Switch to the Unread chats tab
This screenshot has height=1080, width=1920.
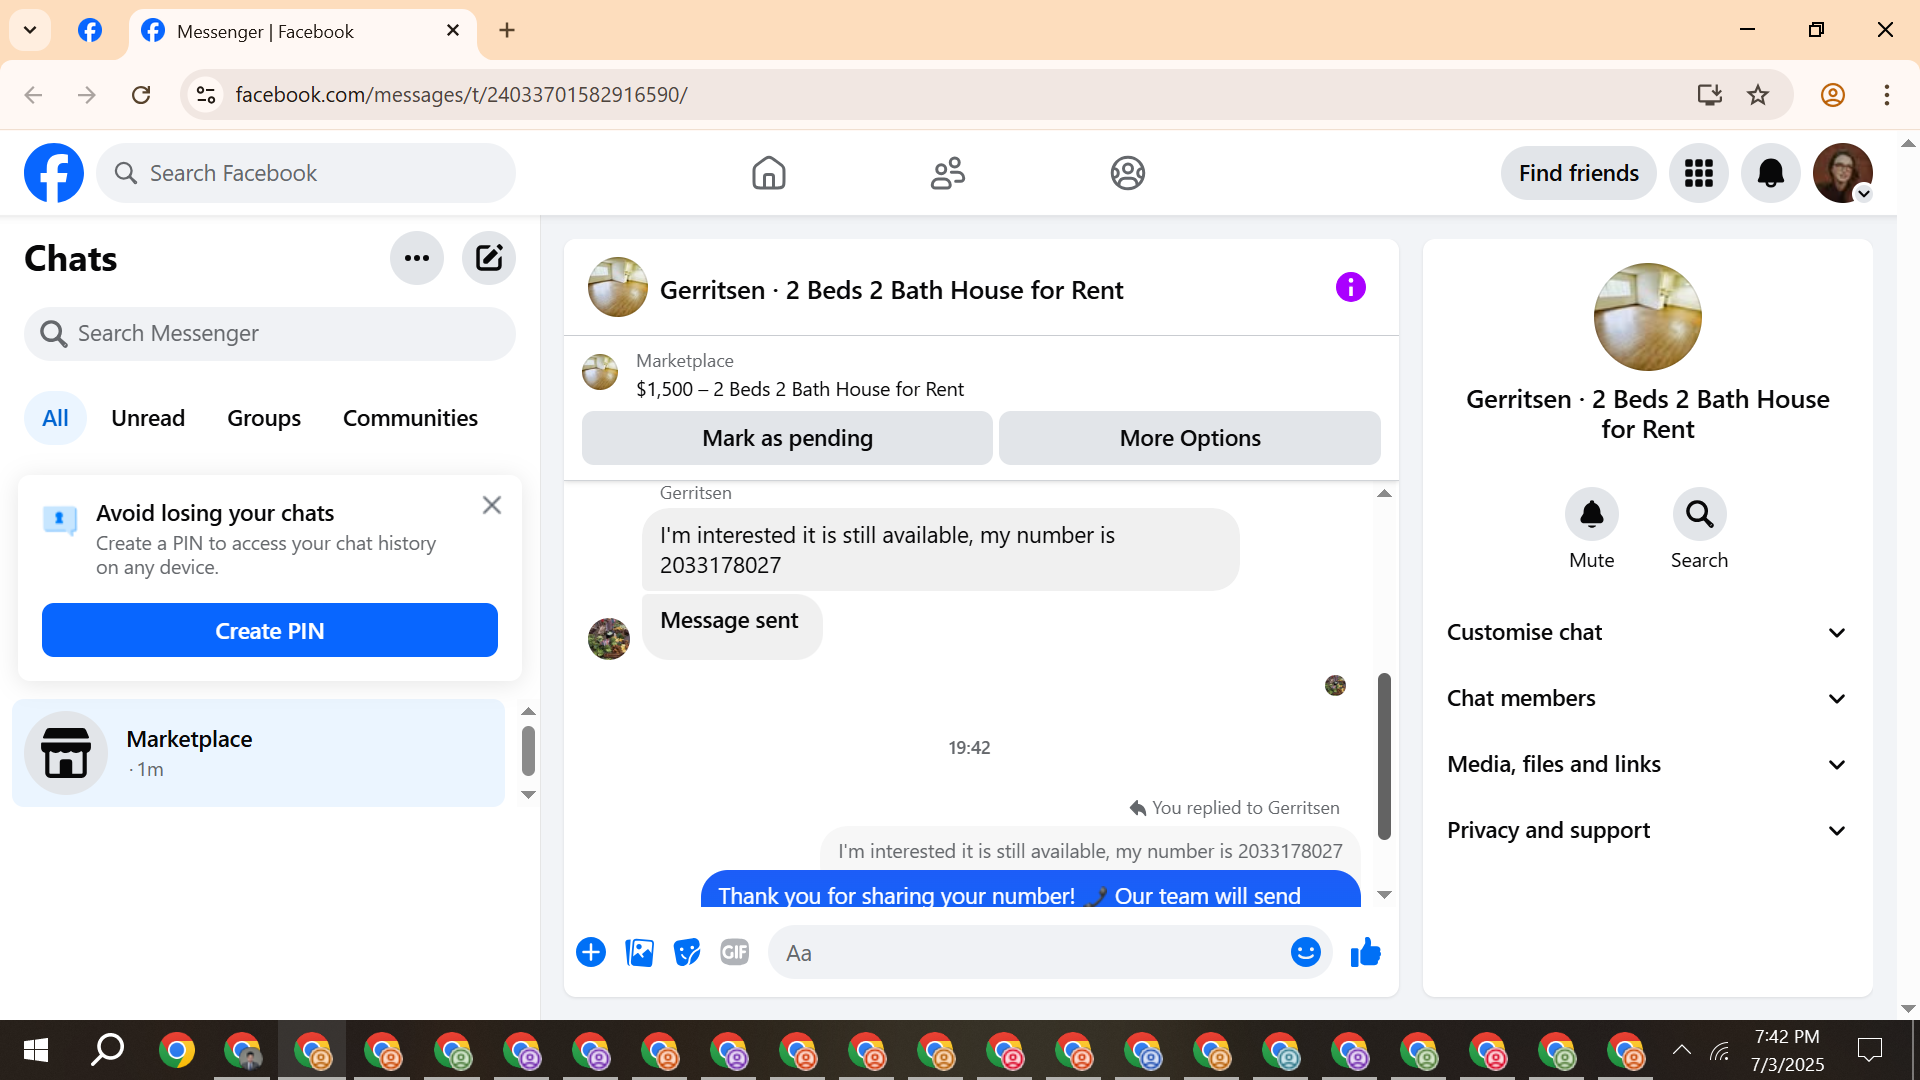(148, 418)
